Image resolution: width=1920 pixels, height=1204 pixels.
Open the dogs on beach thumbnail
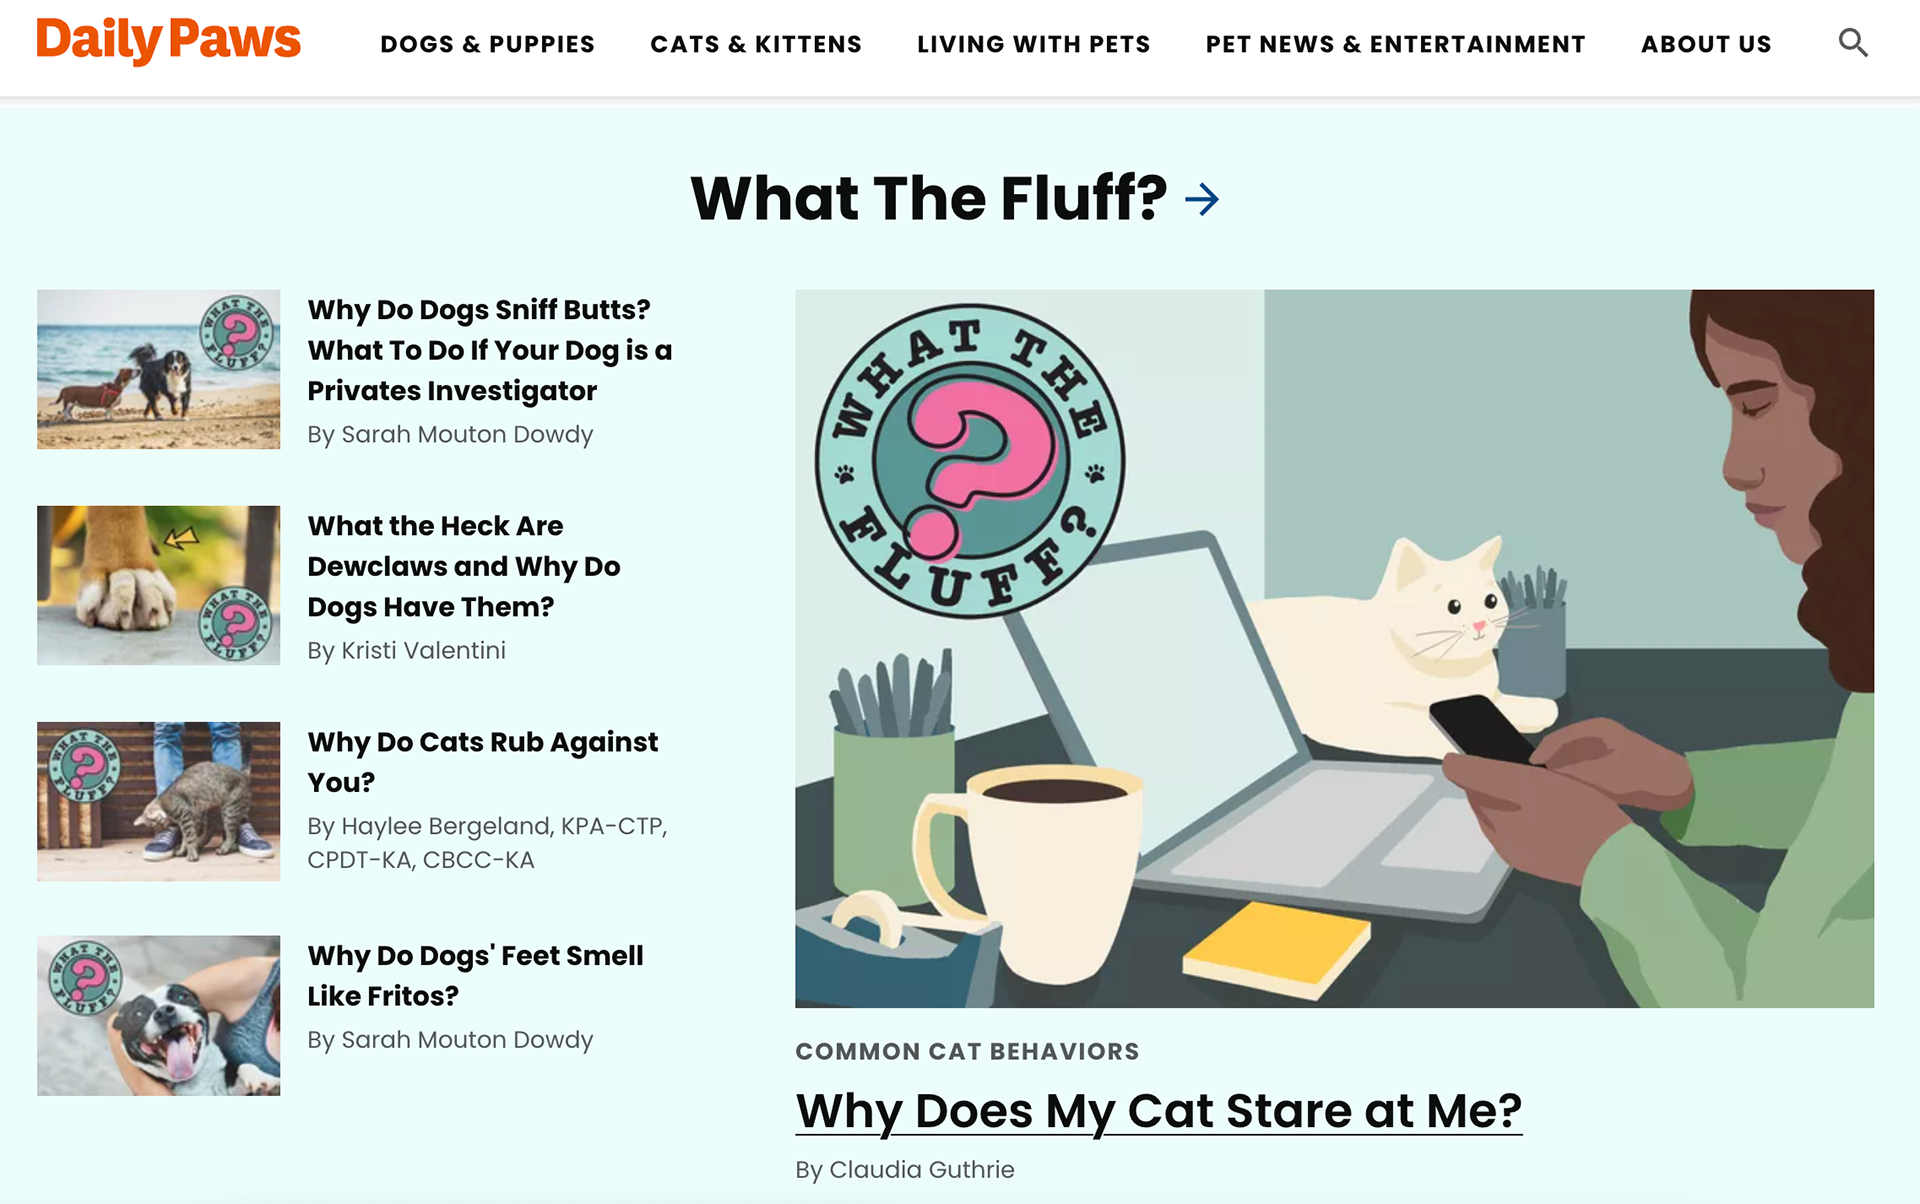pyautogui.click(x=159, y=369)
